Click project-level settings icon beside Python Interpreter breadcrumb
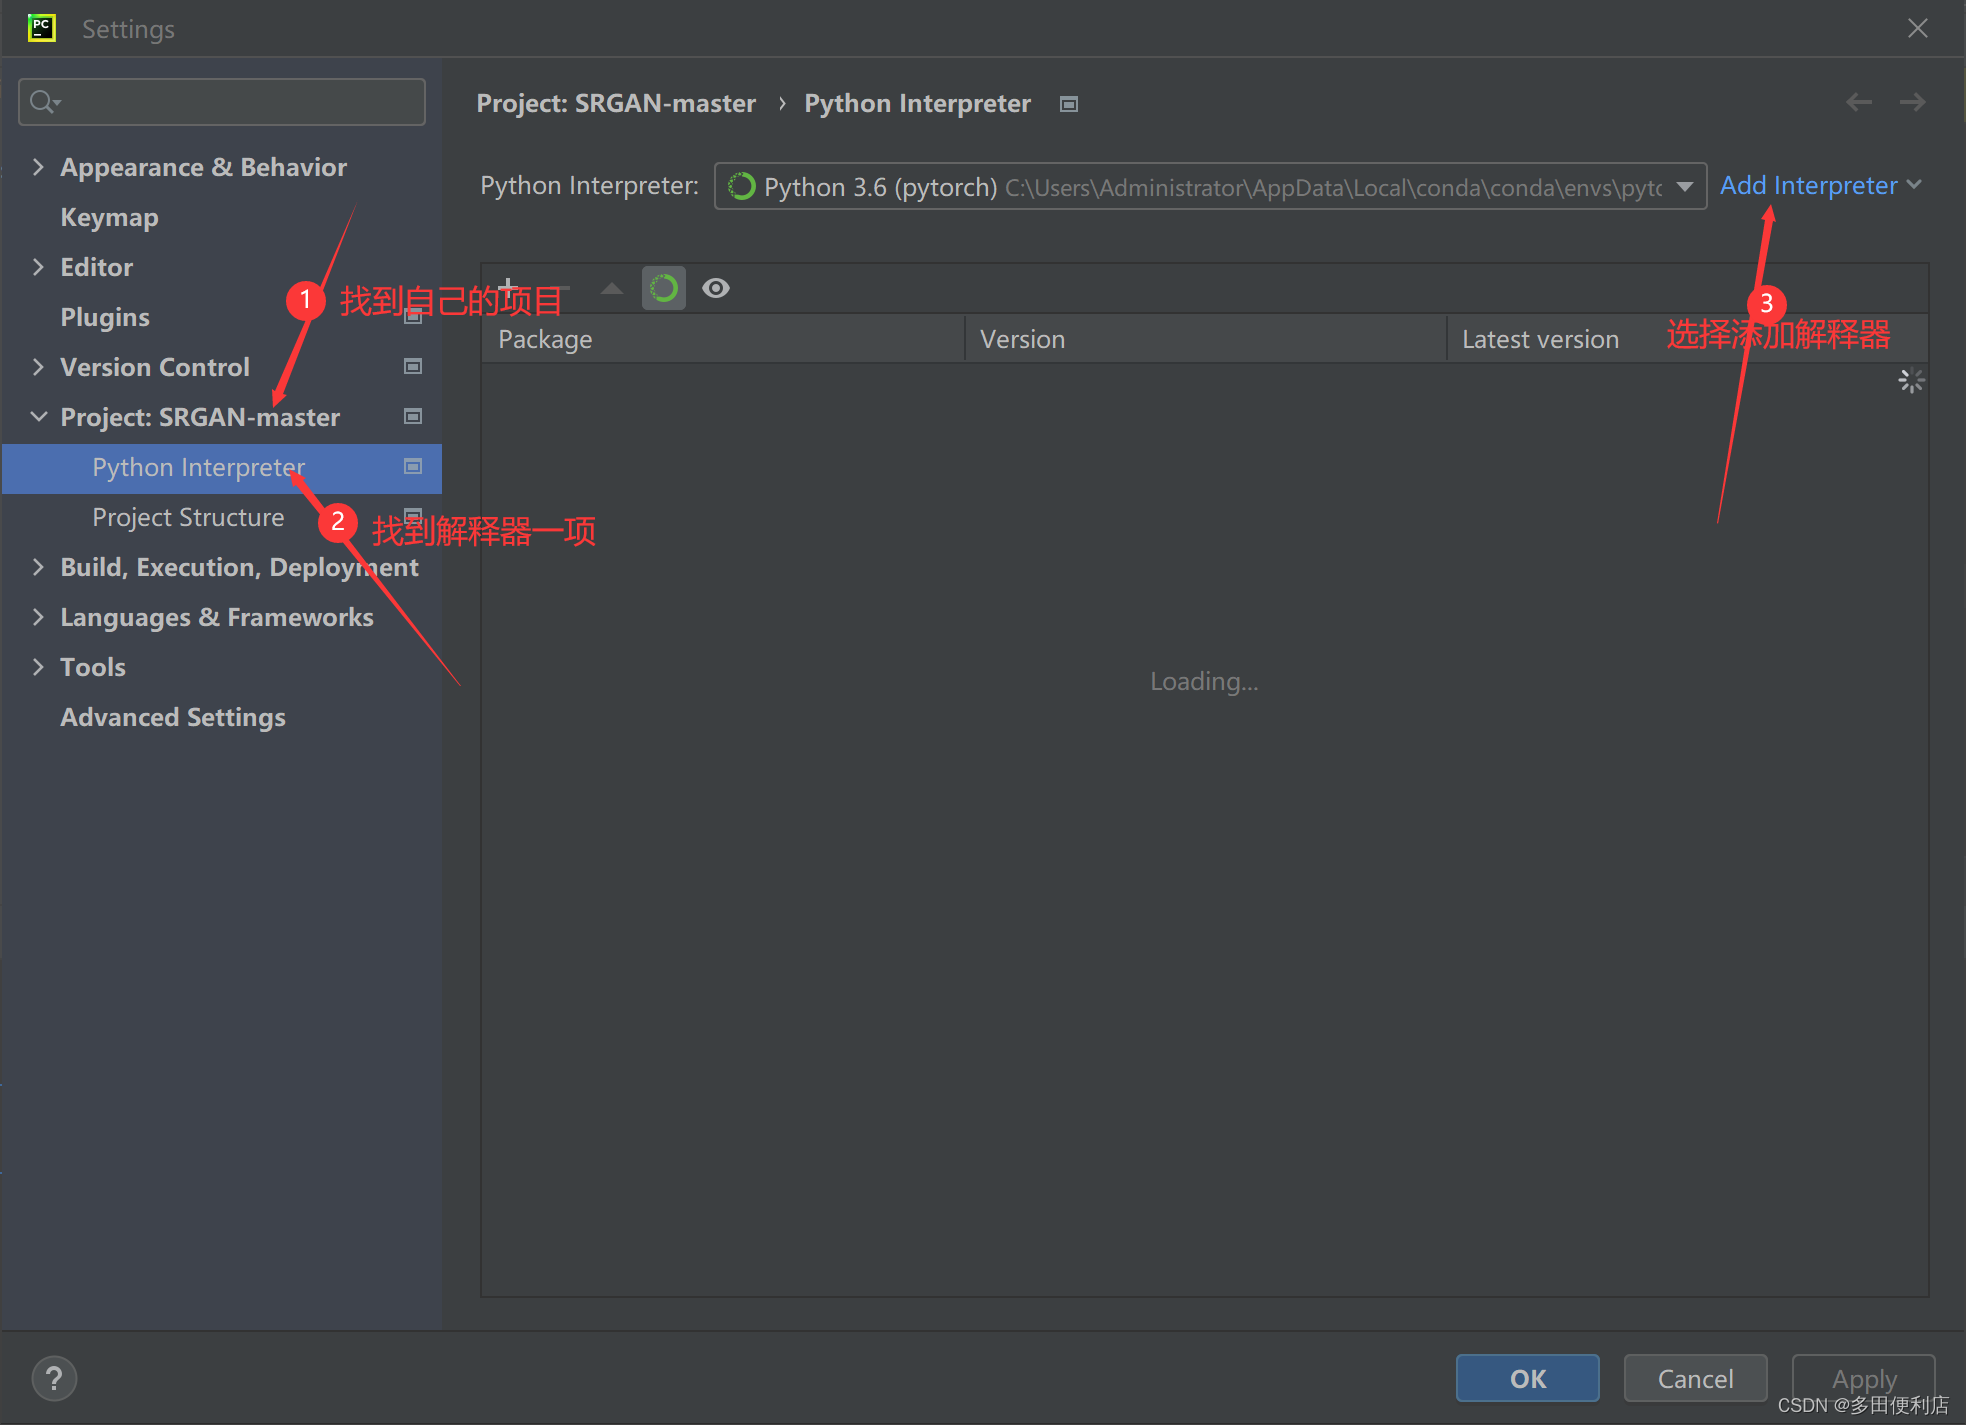Viewport: 1966px width, 1425px height. (1069, 104)
